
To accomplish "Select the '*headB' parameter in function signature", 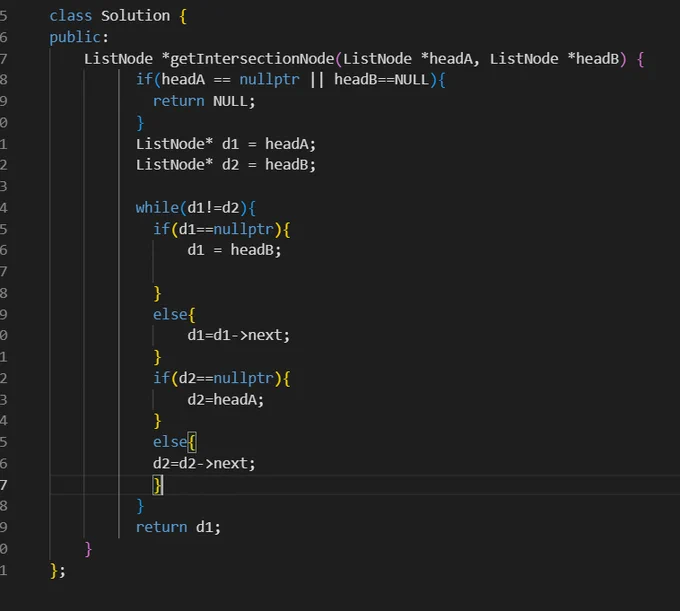I will click(593, 59).
